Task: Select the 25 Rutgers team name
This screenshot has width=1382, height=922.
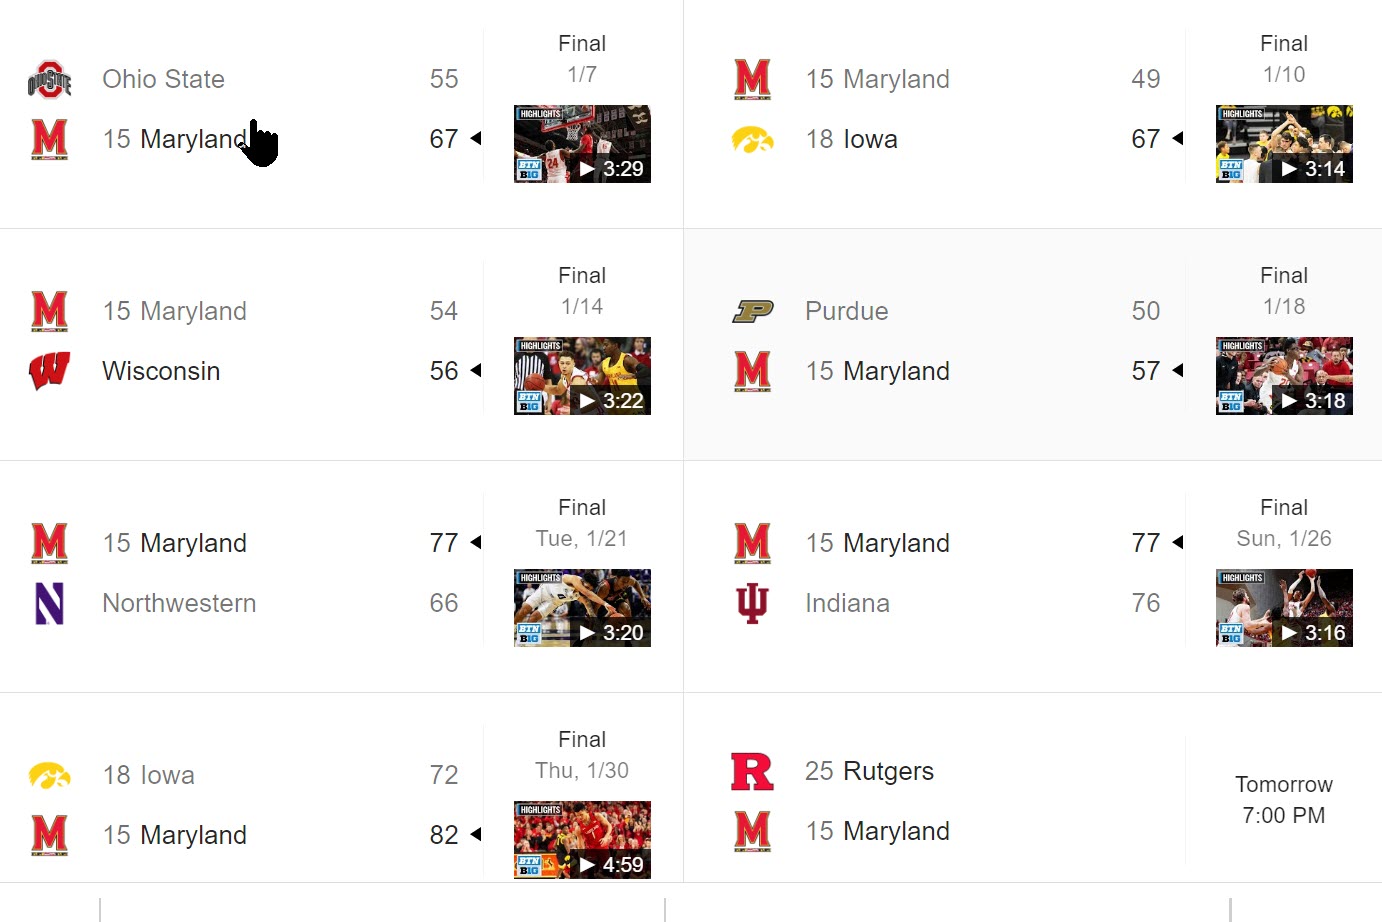Action: [869, 771]
